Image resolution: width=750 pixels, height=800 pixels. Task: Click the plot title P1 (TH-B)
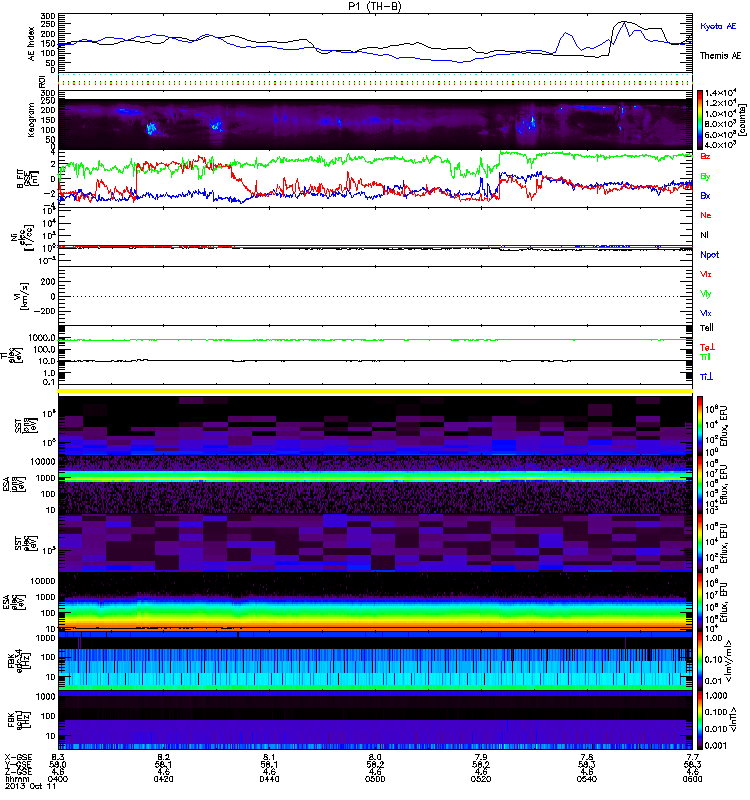(376, 6)
